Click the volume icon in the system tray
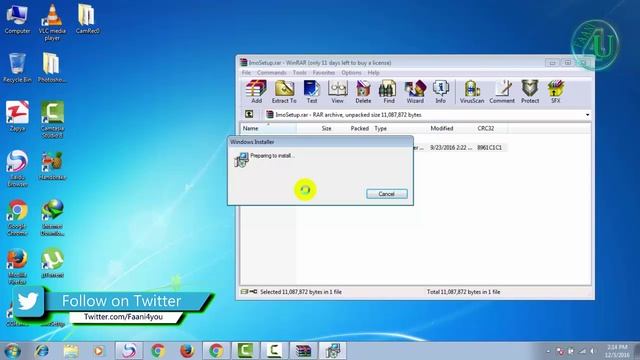 pyautogui.click(x=592, y=351)
